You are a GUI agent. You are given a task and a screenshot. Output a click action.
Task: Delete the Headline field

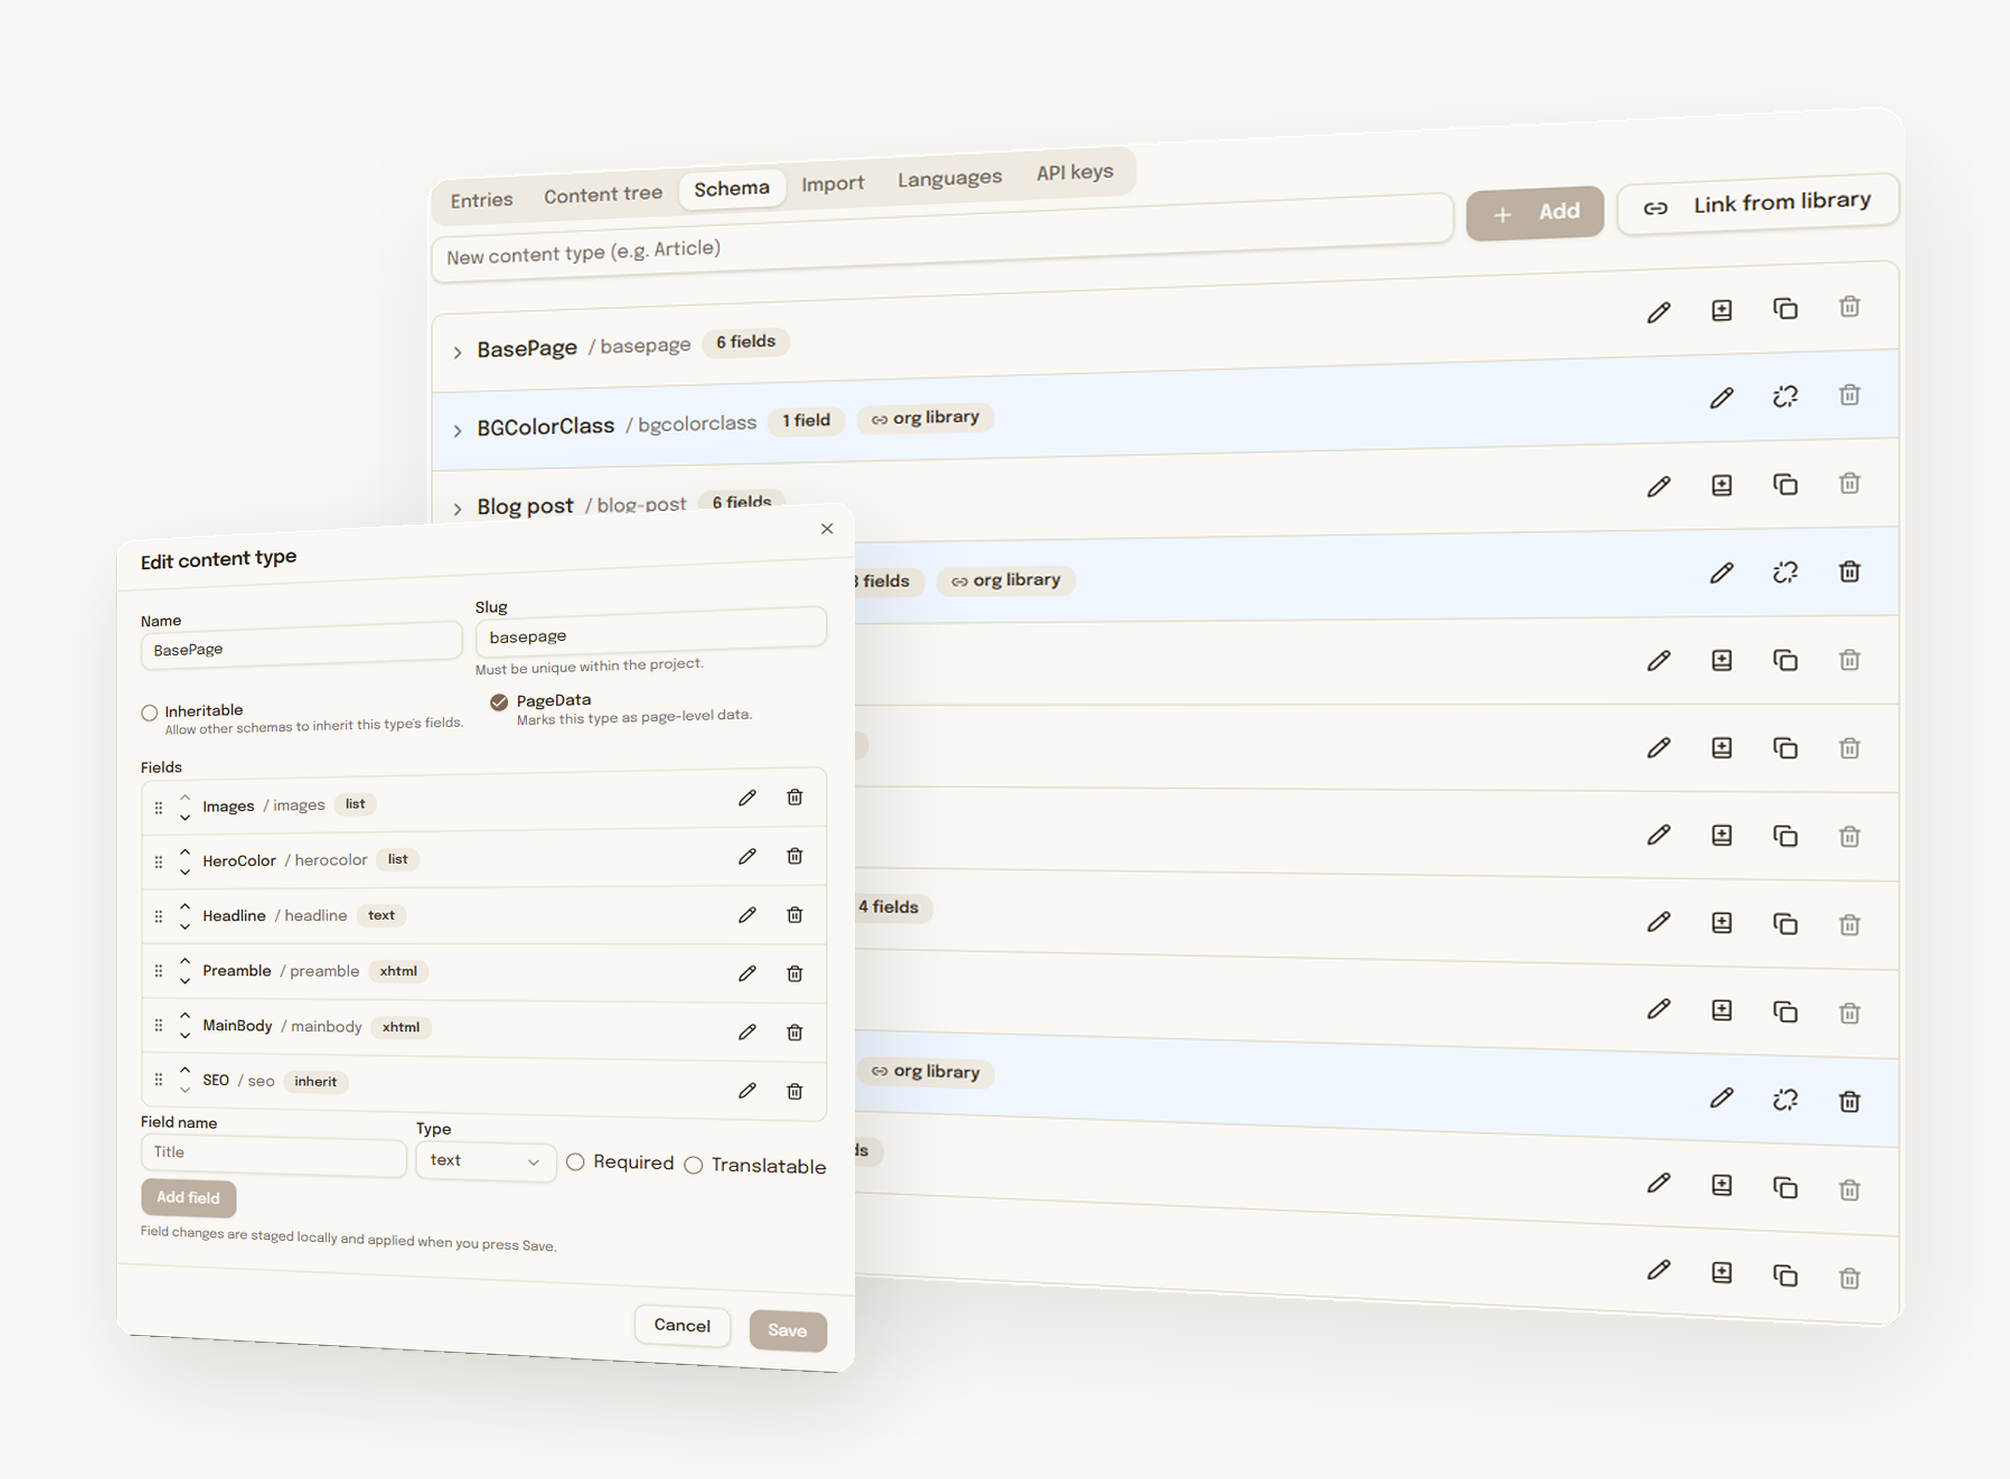tap(794, 914)
